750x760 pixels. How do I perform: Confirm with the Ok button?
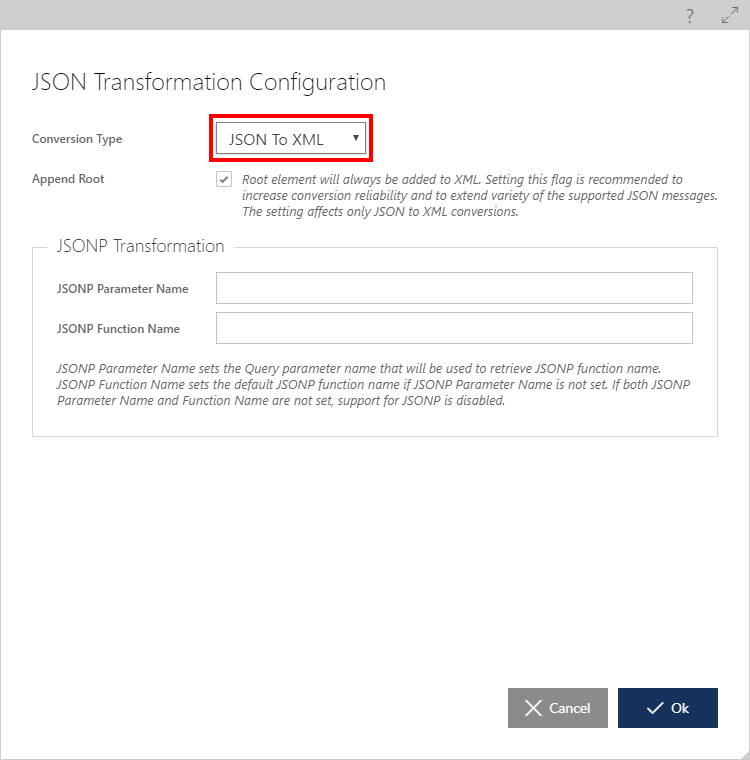[x=668, y=708]
